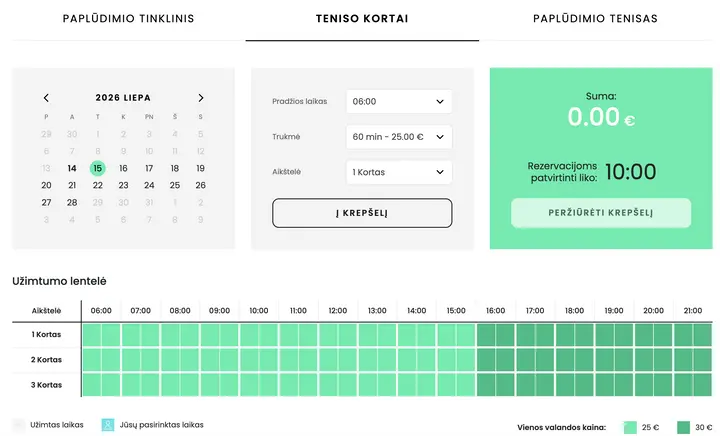Select 1 Kortas slot at 06:00
The height and width of the screenshot is (436, 720).
92,335
